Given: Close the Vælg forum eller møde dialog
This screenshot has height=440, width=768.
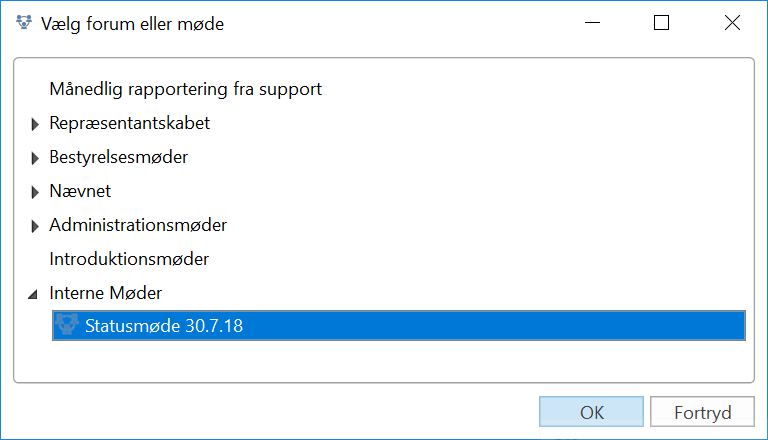Looking at the screenshot, I should [x=733, y=24].
